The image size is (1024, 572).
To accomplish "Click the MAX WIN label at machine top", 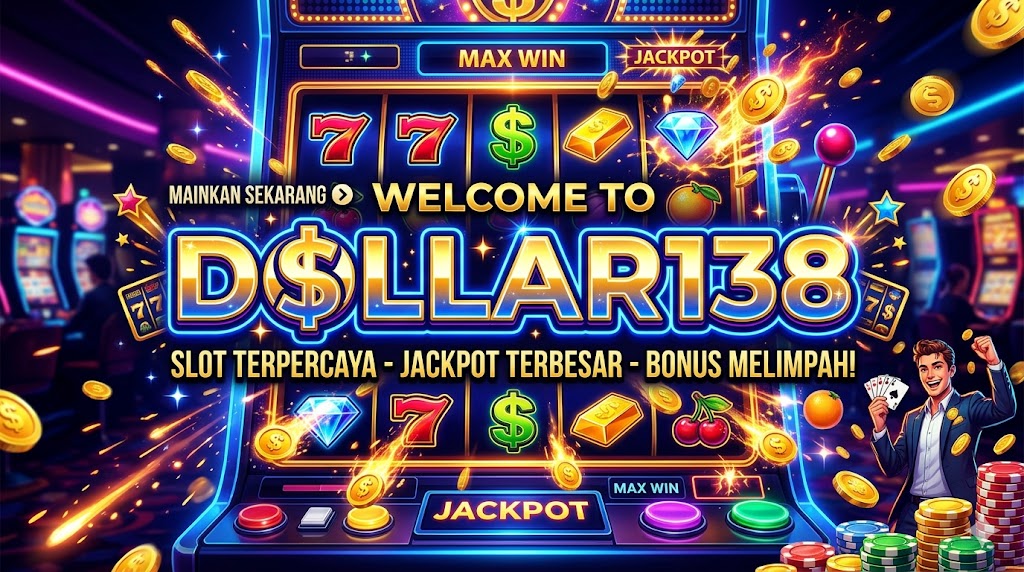I will coord(512,59).
